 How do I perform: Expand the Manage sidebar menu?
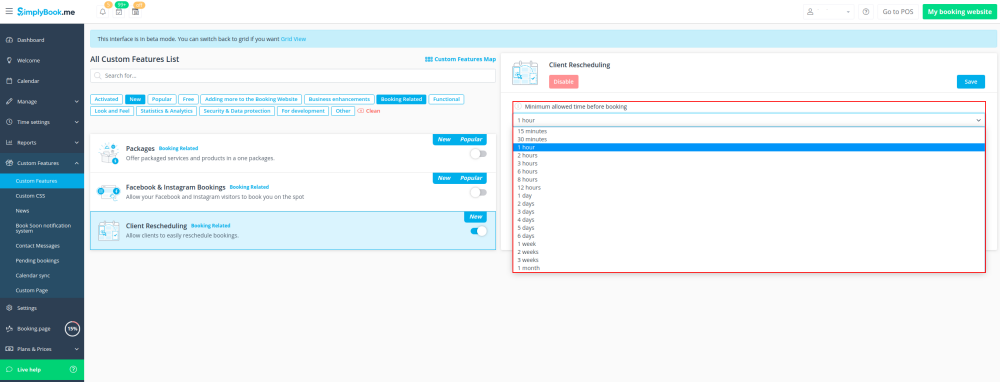coord(42,101)
